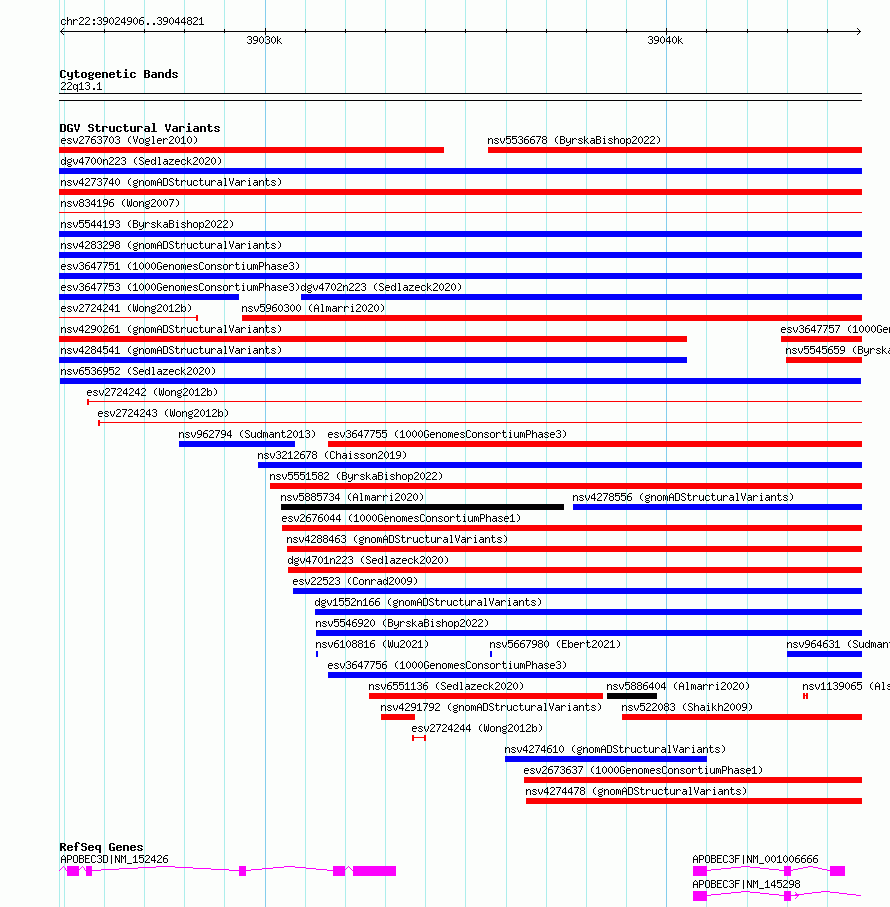This screenshot has height=907, width=890.
Task: Open esv2724241 (Wong2012b) variant label
Action: click(126, 308)
